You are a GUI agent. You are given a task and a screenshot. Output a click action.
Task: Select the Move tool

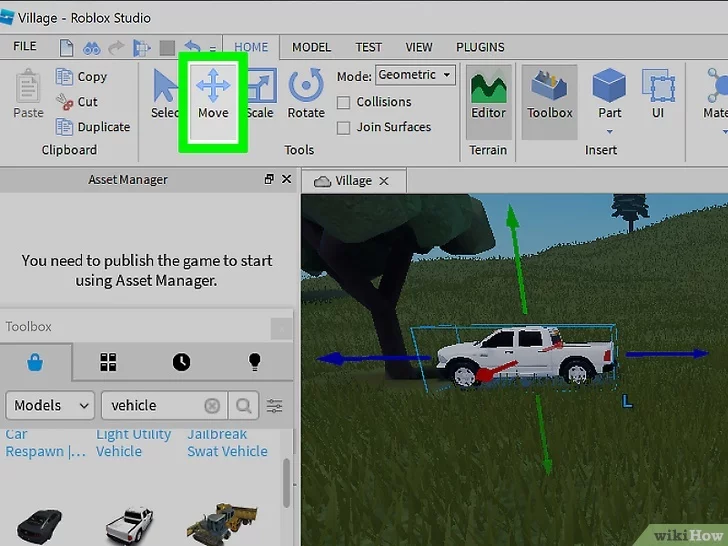click(213, 95)
